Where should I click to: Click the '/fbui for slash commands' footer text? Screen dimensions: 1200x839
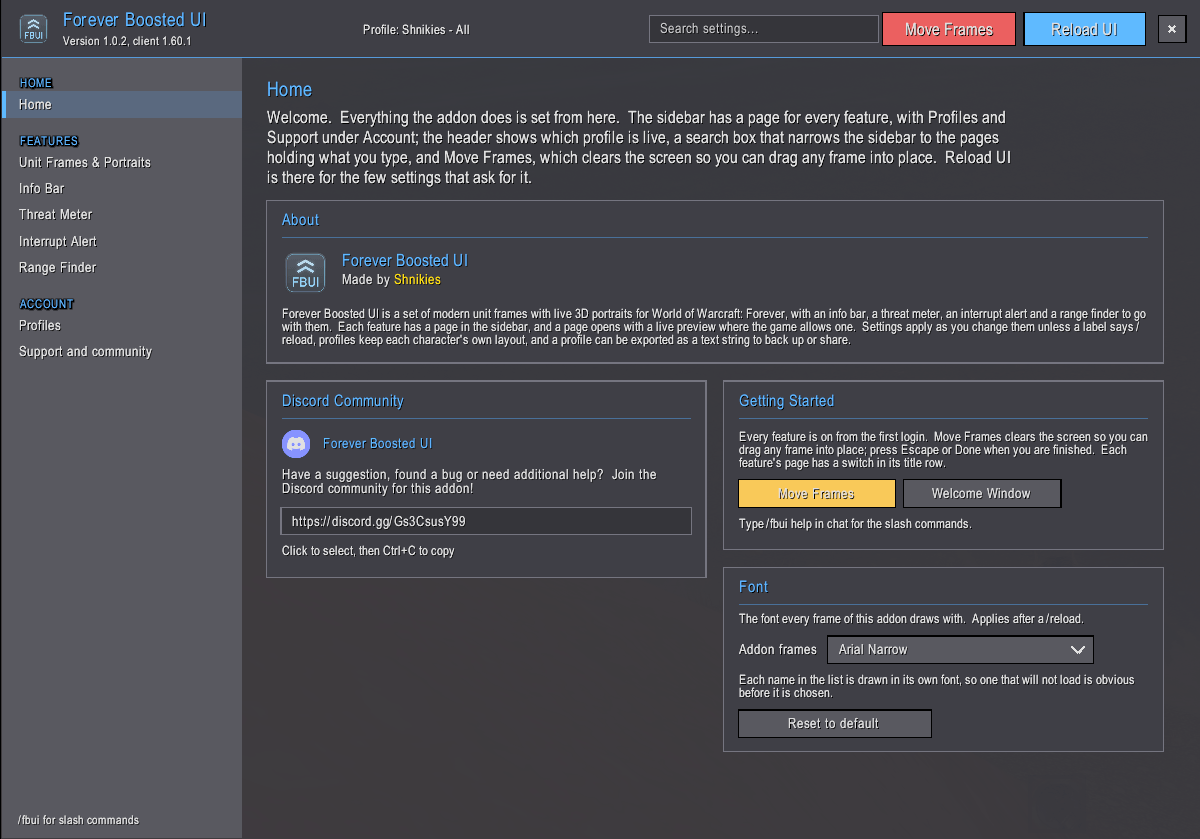click(x=78, y=820)
